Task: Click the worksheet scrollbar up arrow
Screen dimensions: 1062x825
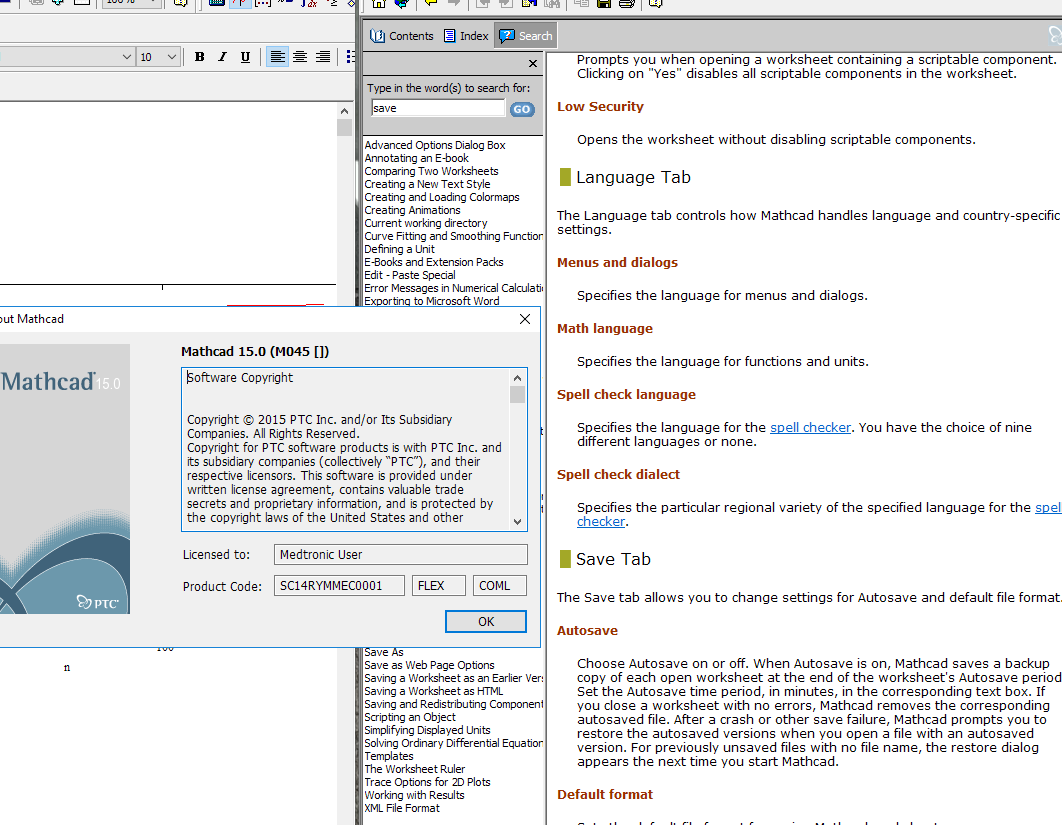Action: (x=344, y=111)
